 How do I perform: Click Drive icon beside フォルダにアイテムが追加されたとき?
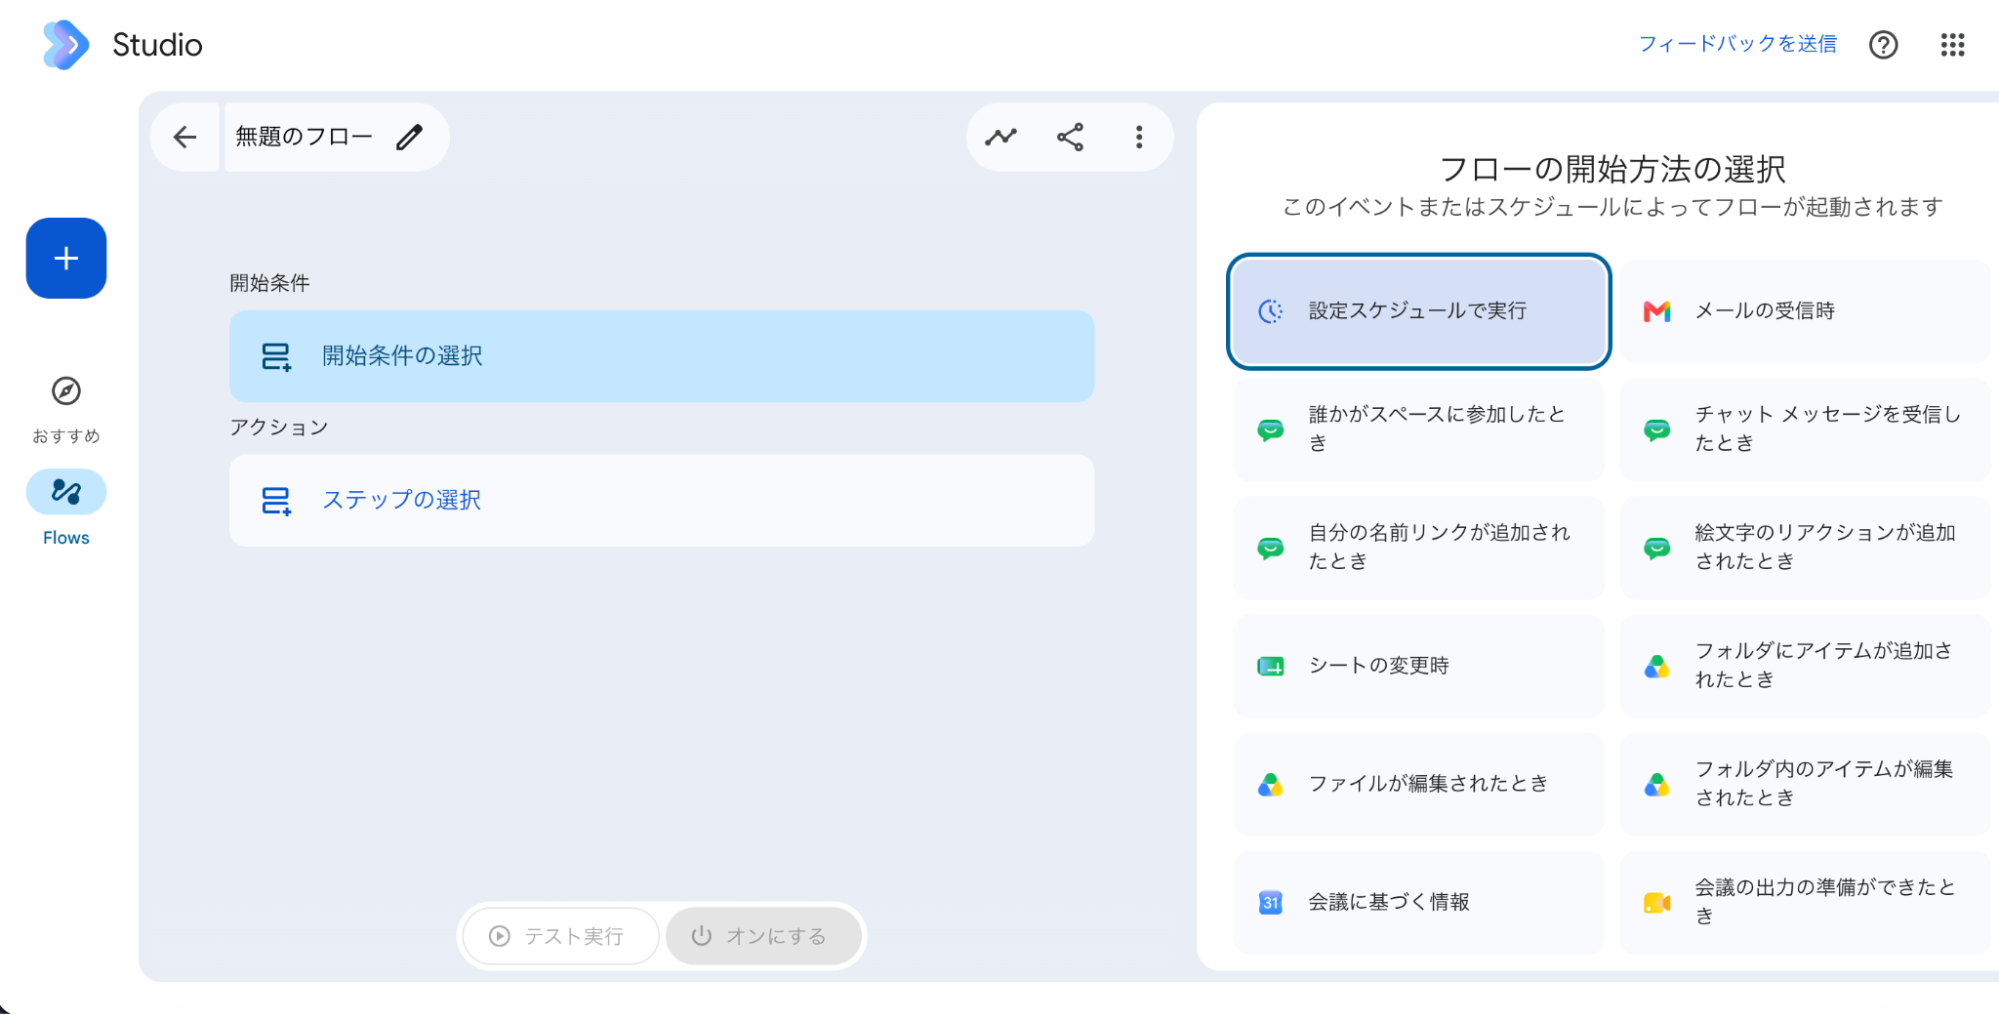[1657, 666]
